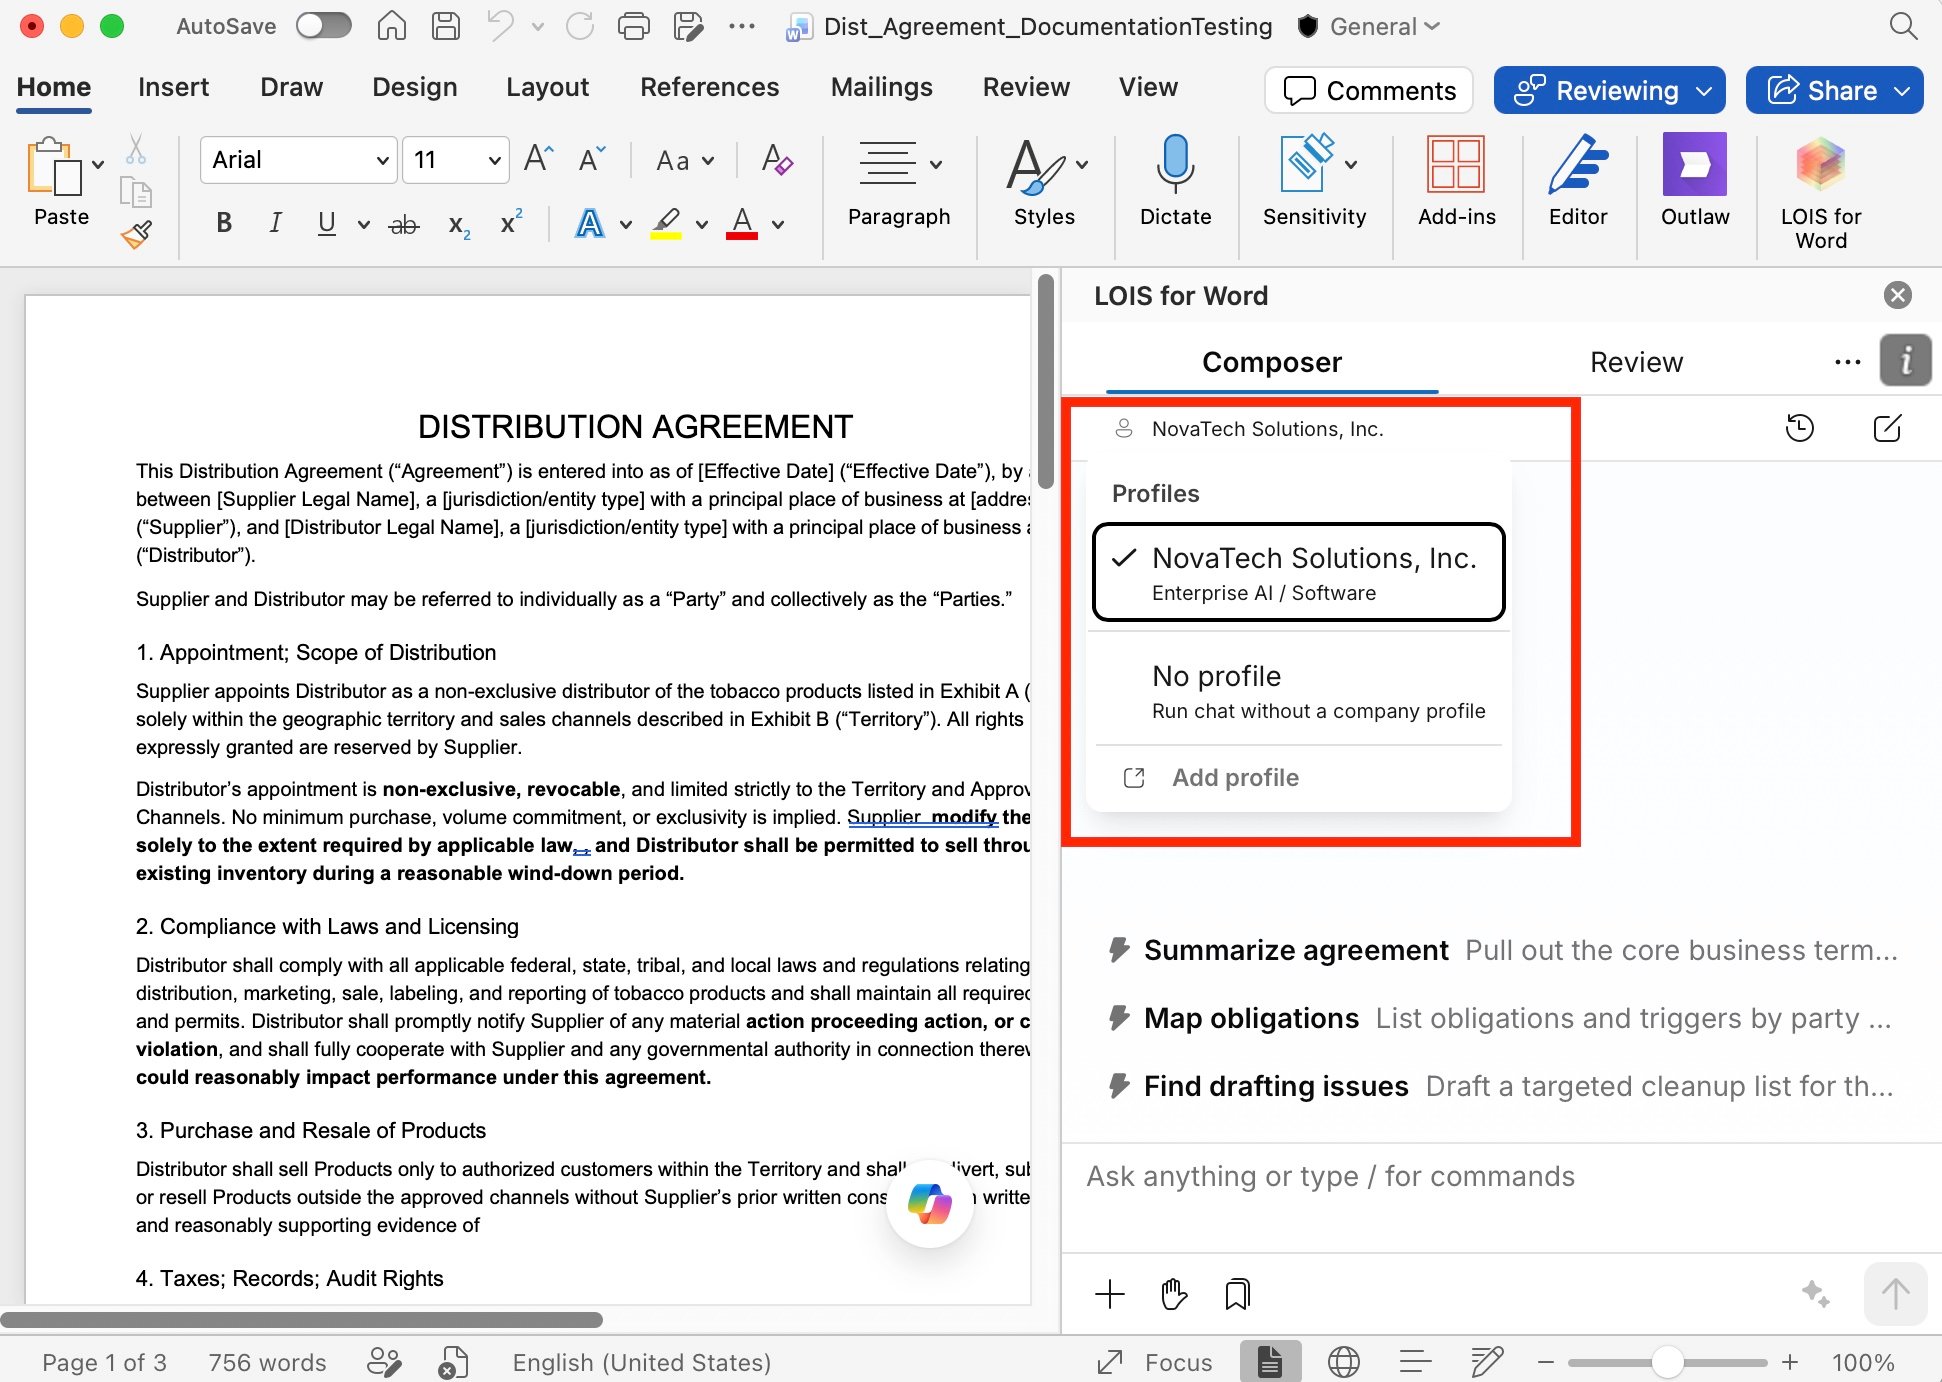Screen dimensions: 1942x1382
Task: Run the Summarize agreement suggestion
Action: point(1503,950)
